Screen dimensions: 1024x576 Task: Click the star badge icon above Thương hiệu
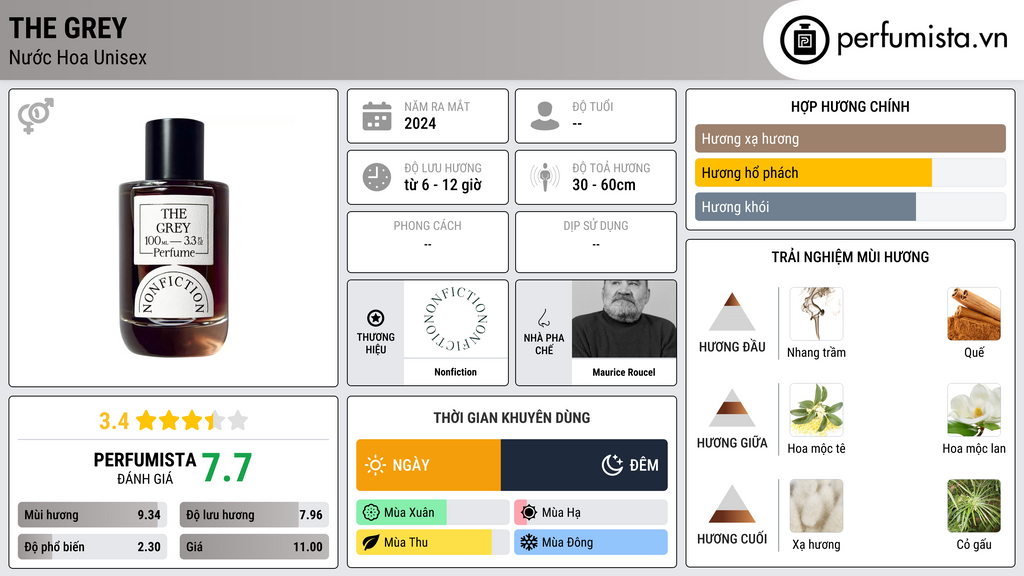pyautogui.click(x=376, y=318)
